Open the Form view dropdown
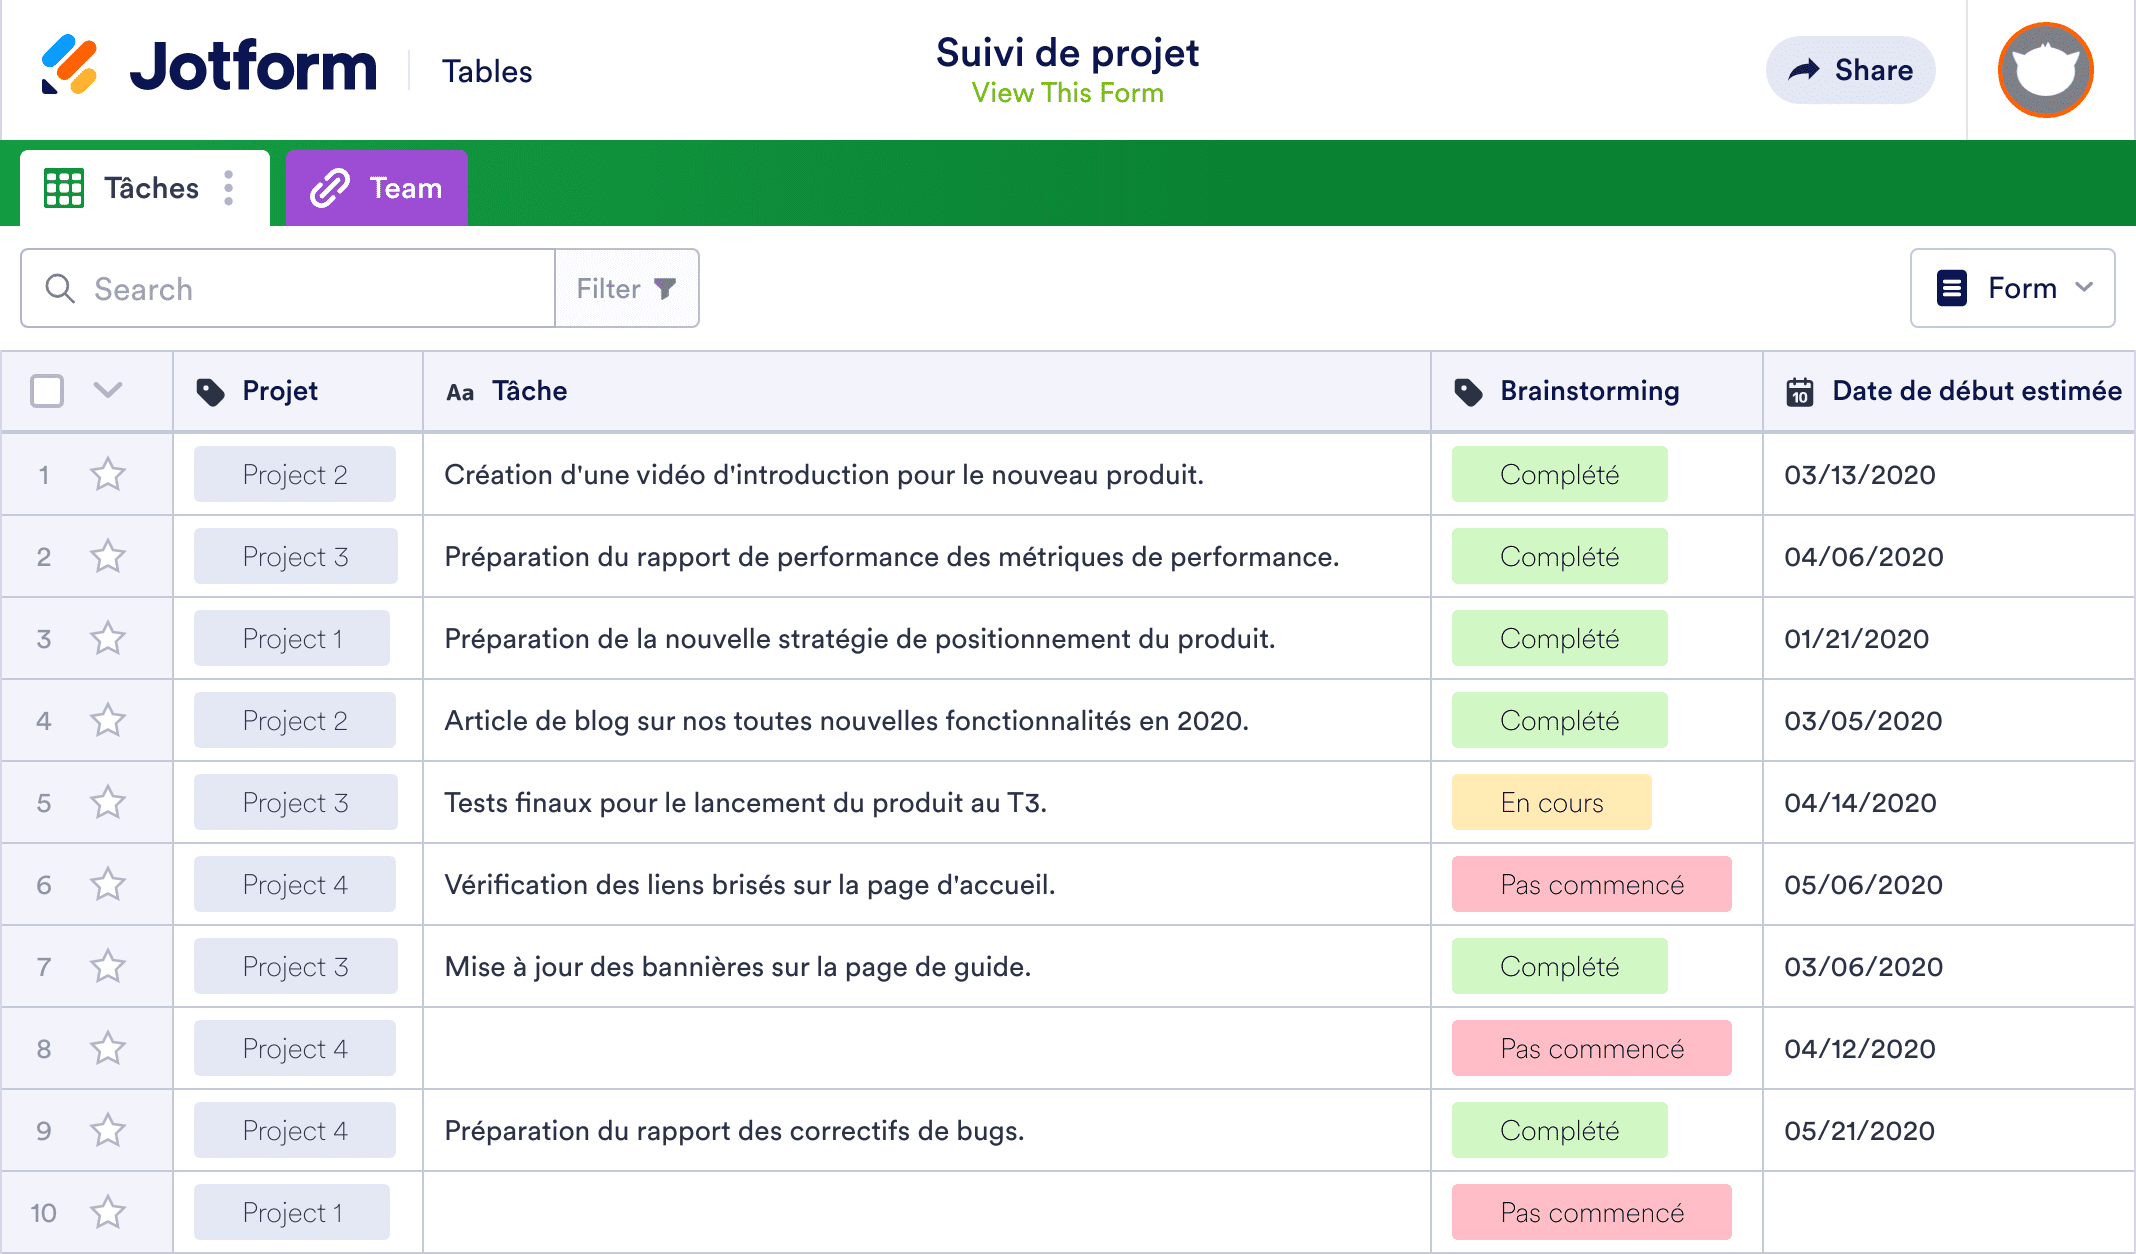The width and height of the screenshot is (2136, 1254). 2012,288
